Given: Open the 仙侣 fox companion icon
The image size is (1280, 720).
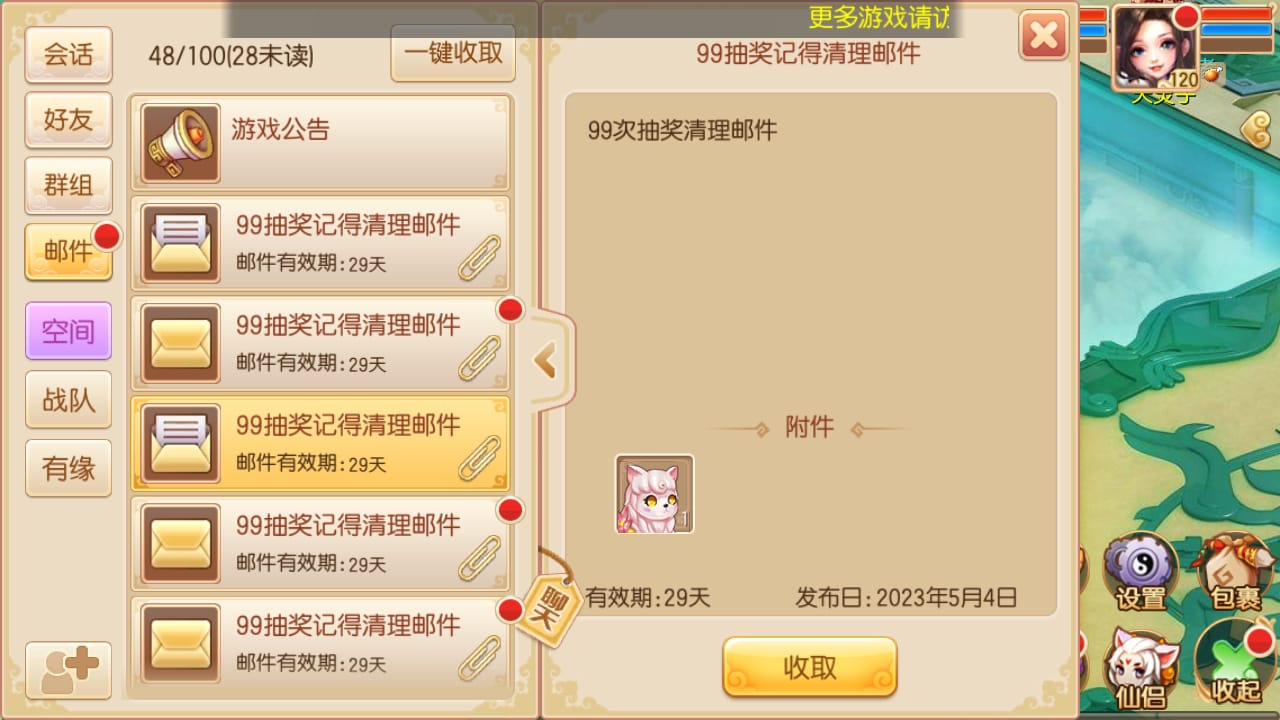Looking at the screenshot, I should [1140, 665].
